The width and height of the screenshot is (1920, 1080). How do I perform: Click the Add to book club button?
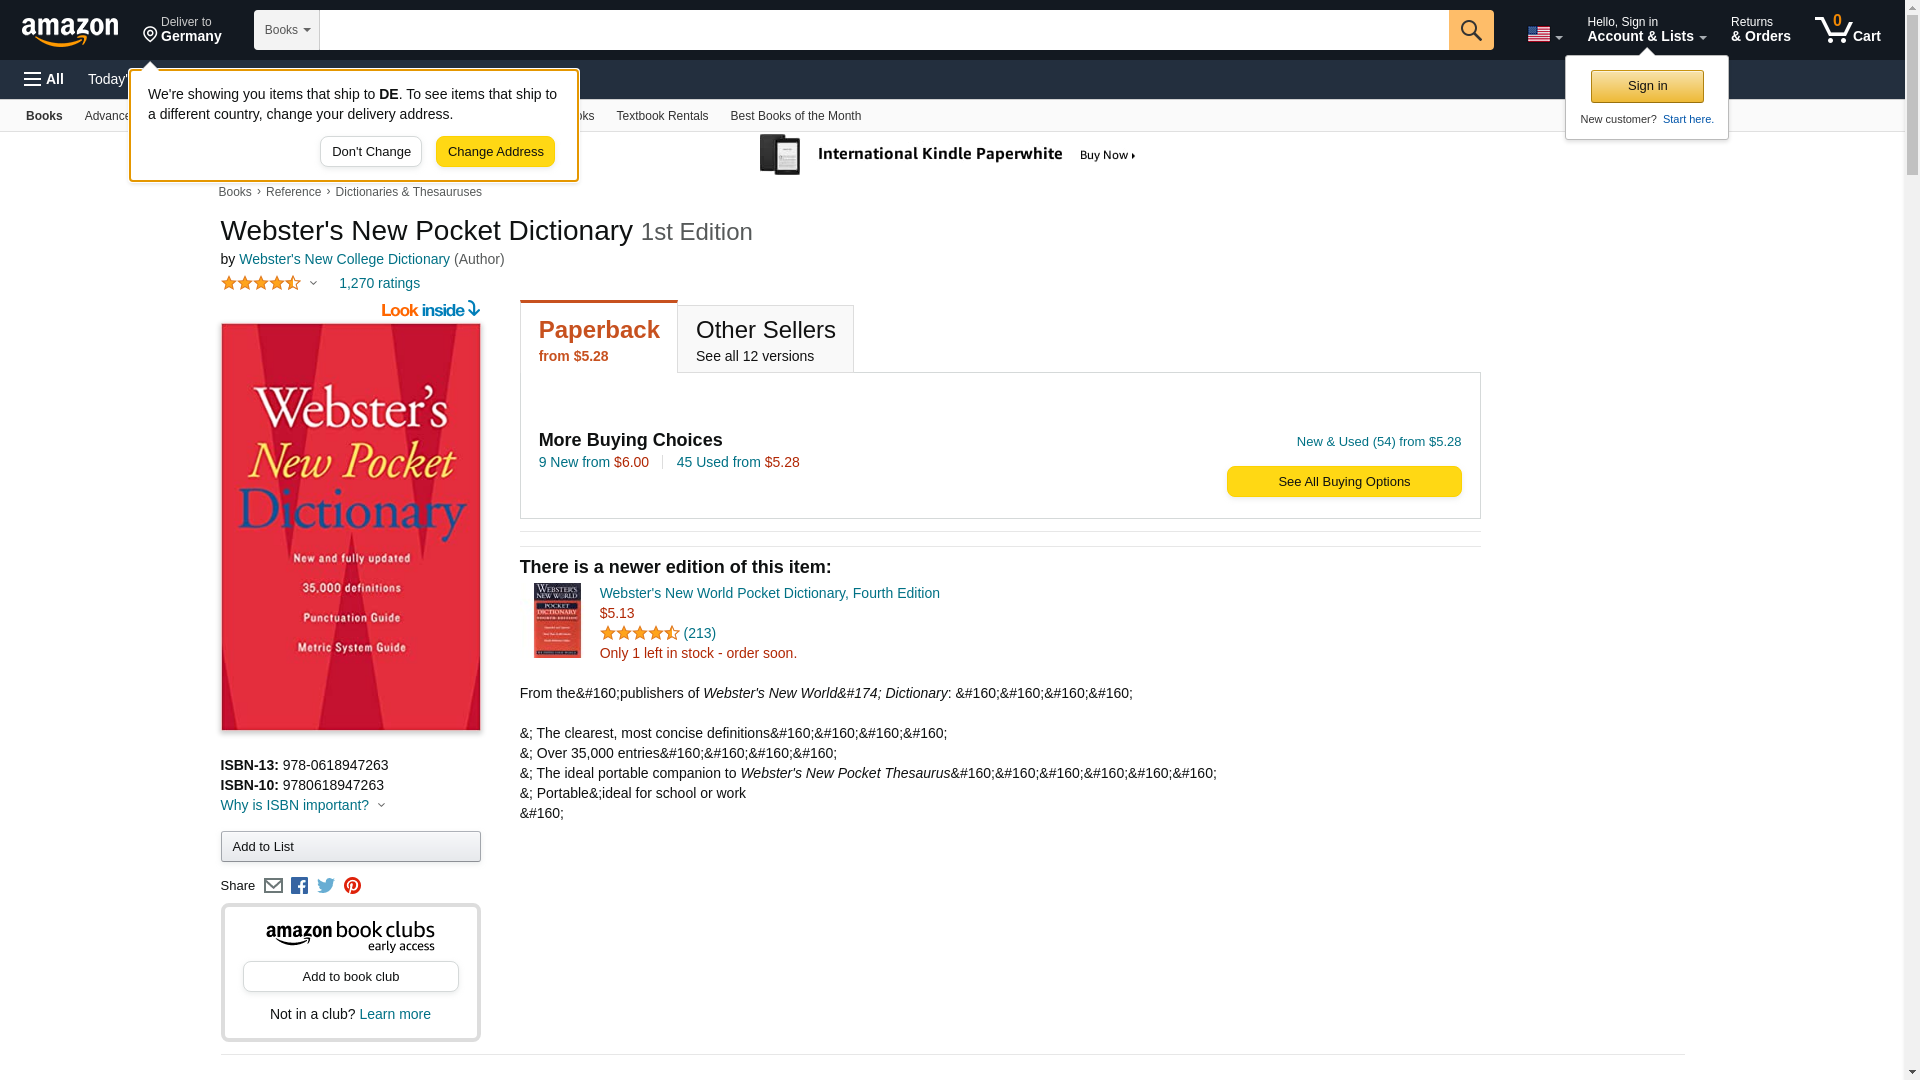point(350,977)
